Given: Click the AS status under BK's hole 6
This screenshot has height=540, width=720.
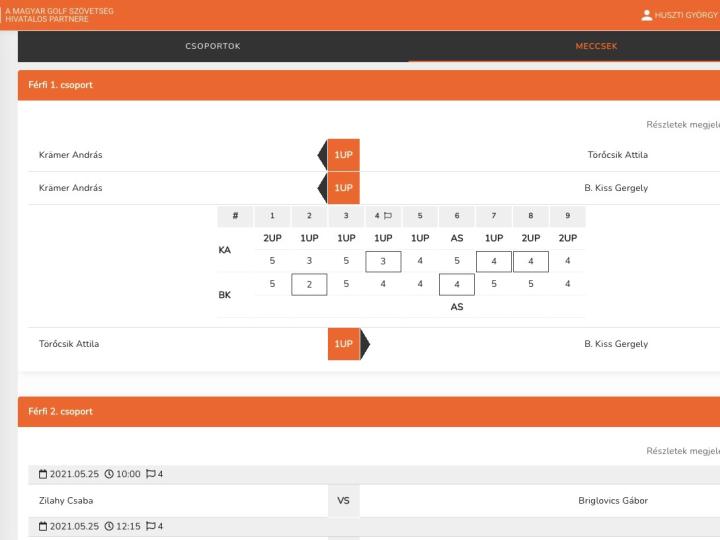Looking at the screenshot, I should pos(457,307).
